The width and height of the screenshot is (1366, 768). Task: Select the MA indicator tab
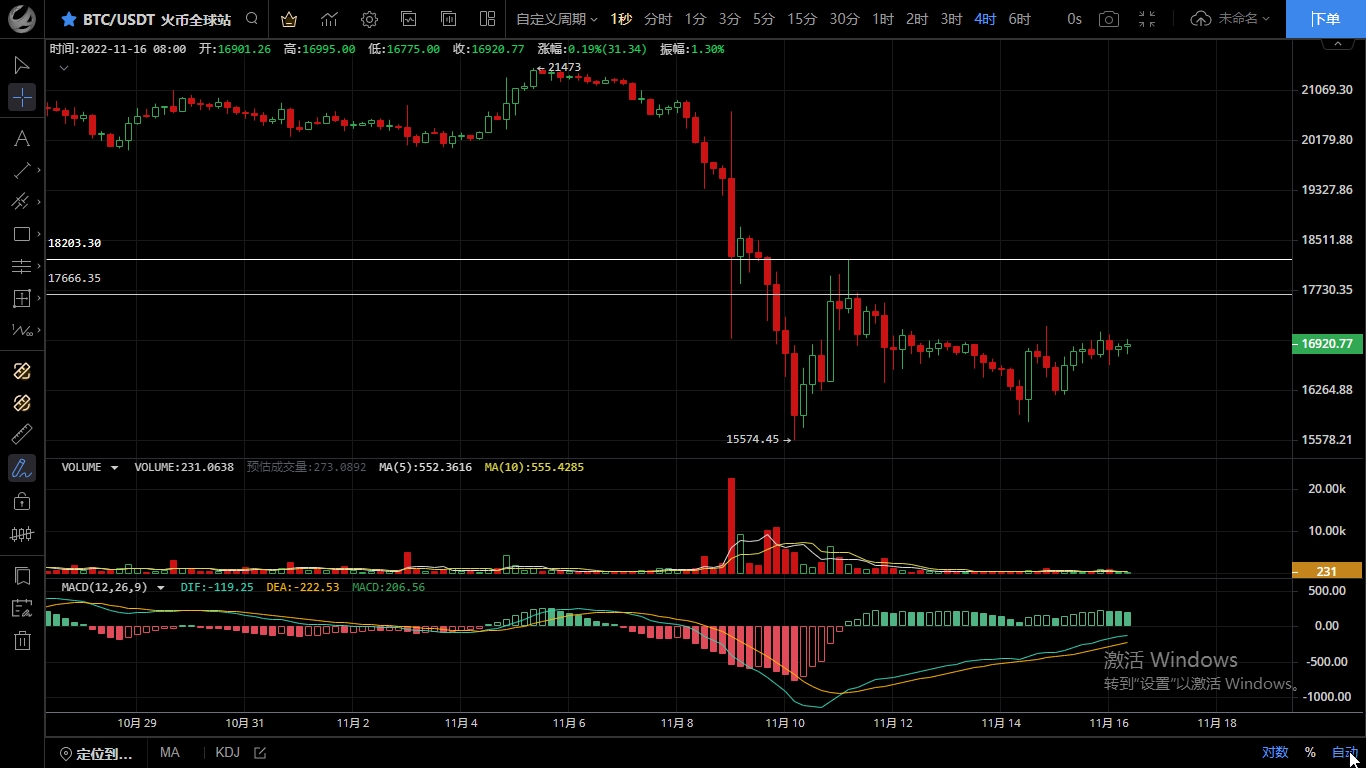169,753
